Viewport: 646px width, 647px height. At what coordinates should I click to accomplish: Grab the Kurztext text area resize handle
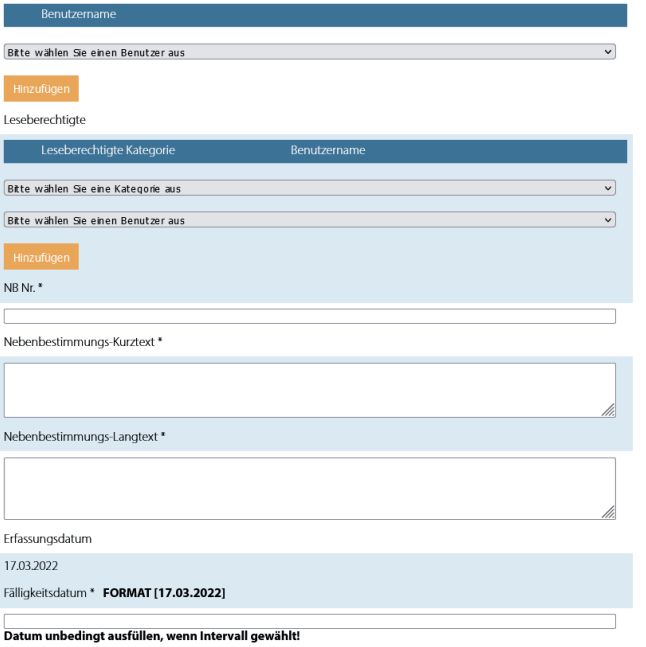[x=609, y=411]
